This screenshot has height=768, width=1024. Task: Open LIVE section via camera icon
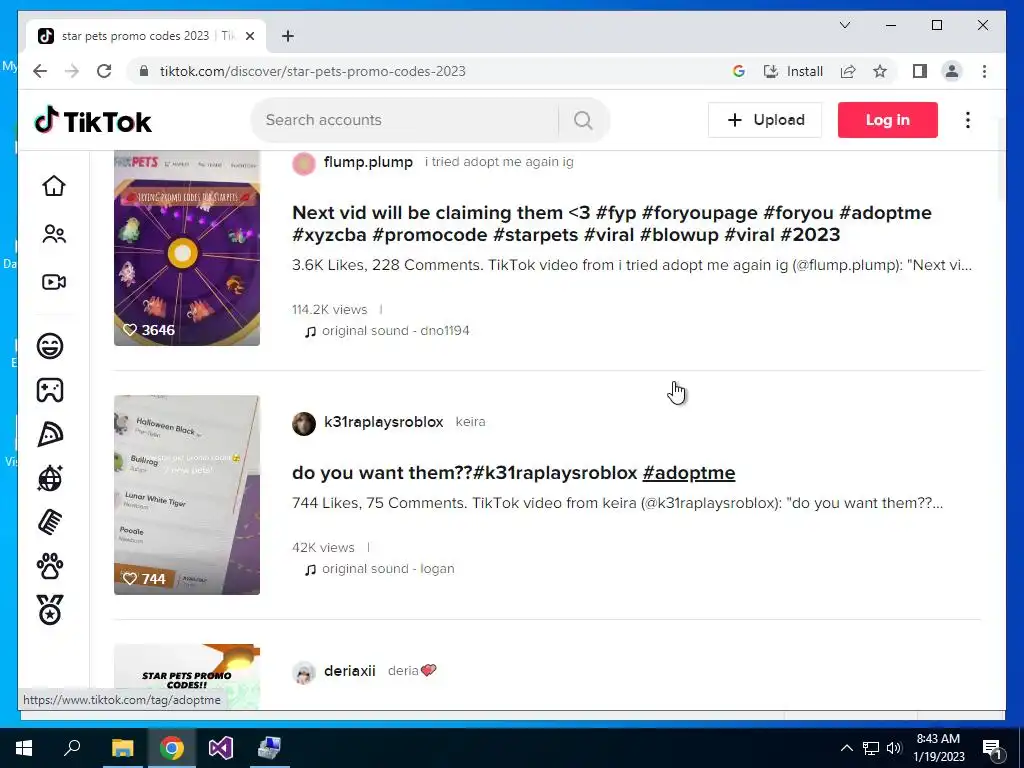point(54,282)
